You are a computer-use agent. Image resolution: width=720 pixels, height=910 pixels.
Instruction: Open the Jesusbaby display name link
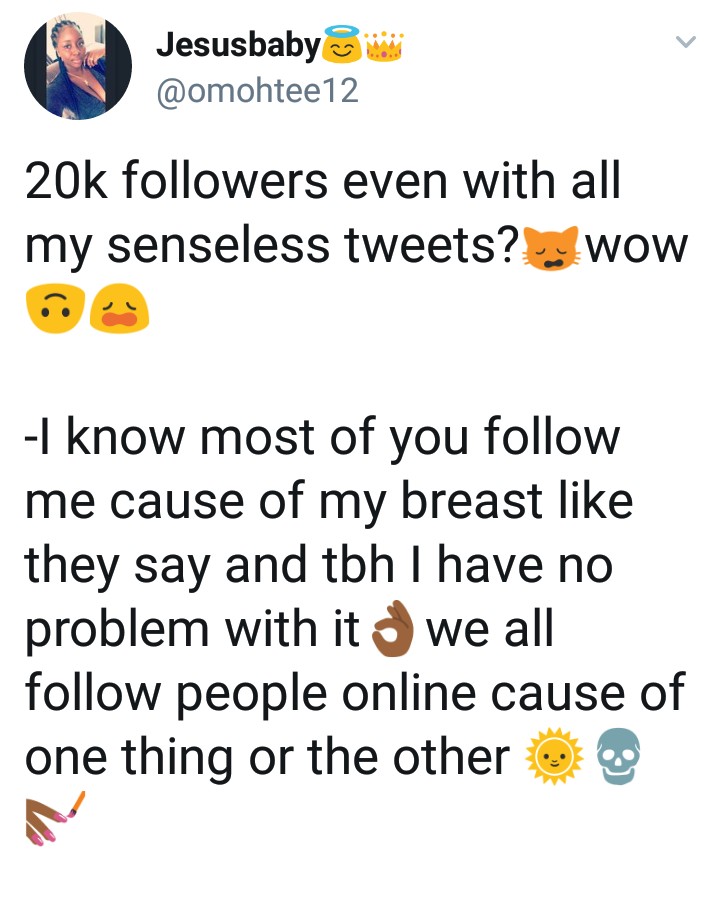tap(238, 45)
